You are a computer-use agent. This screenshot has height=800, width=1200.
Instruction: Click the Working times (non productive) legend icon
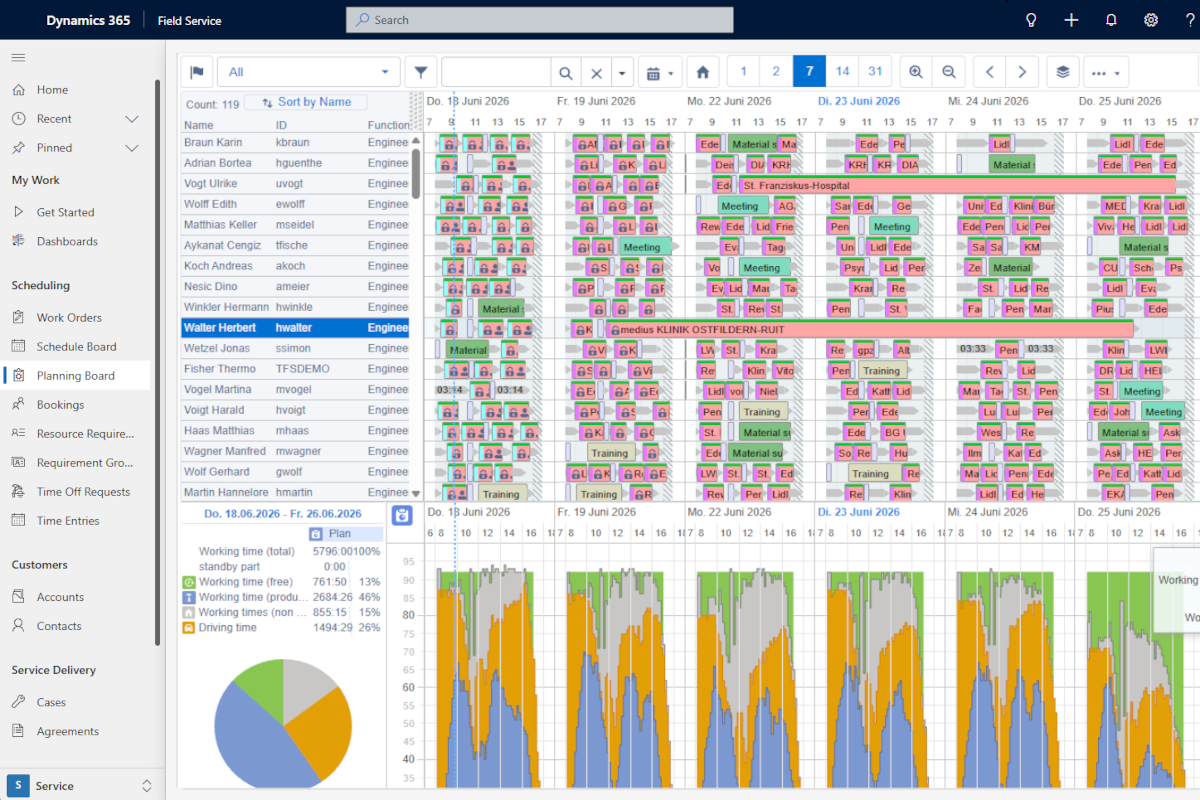(189, 612)
